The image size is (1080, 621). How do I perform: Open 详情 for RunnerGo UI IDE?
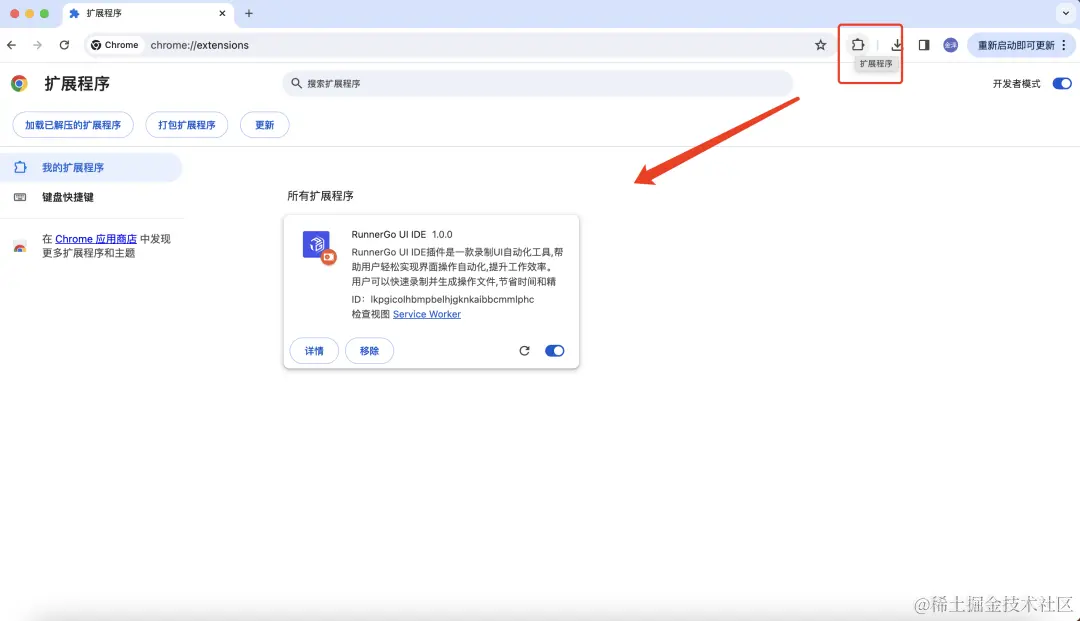(x=314, y=350)
